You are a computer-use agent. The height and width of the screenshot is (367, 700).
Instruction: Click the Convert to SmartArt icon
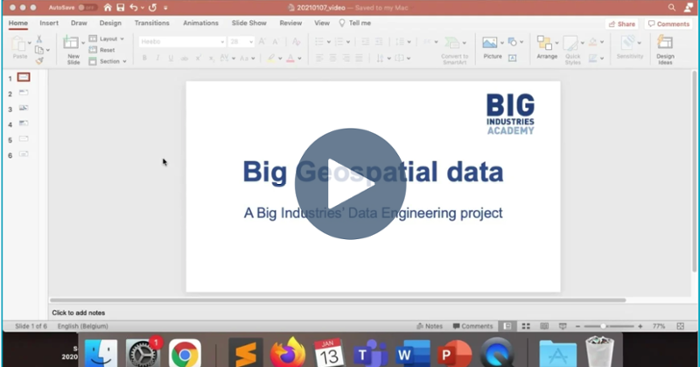point(452,43)
